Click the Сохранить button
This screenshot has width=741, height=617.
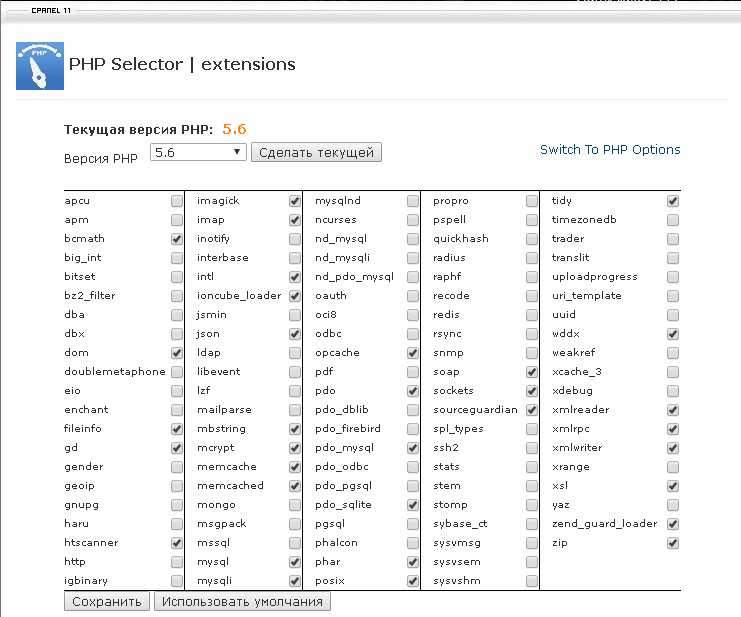(107, 602)
